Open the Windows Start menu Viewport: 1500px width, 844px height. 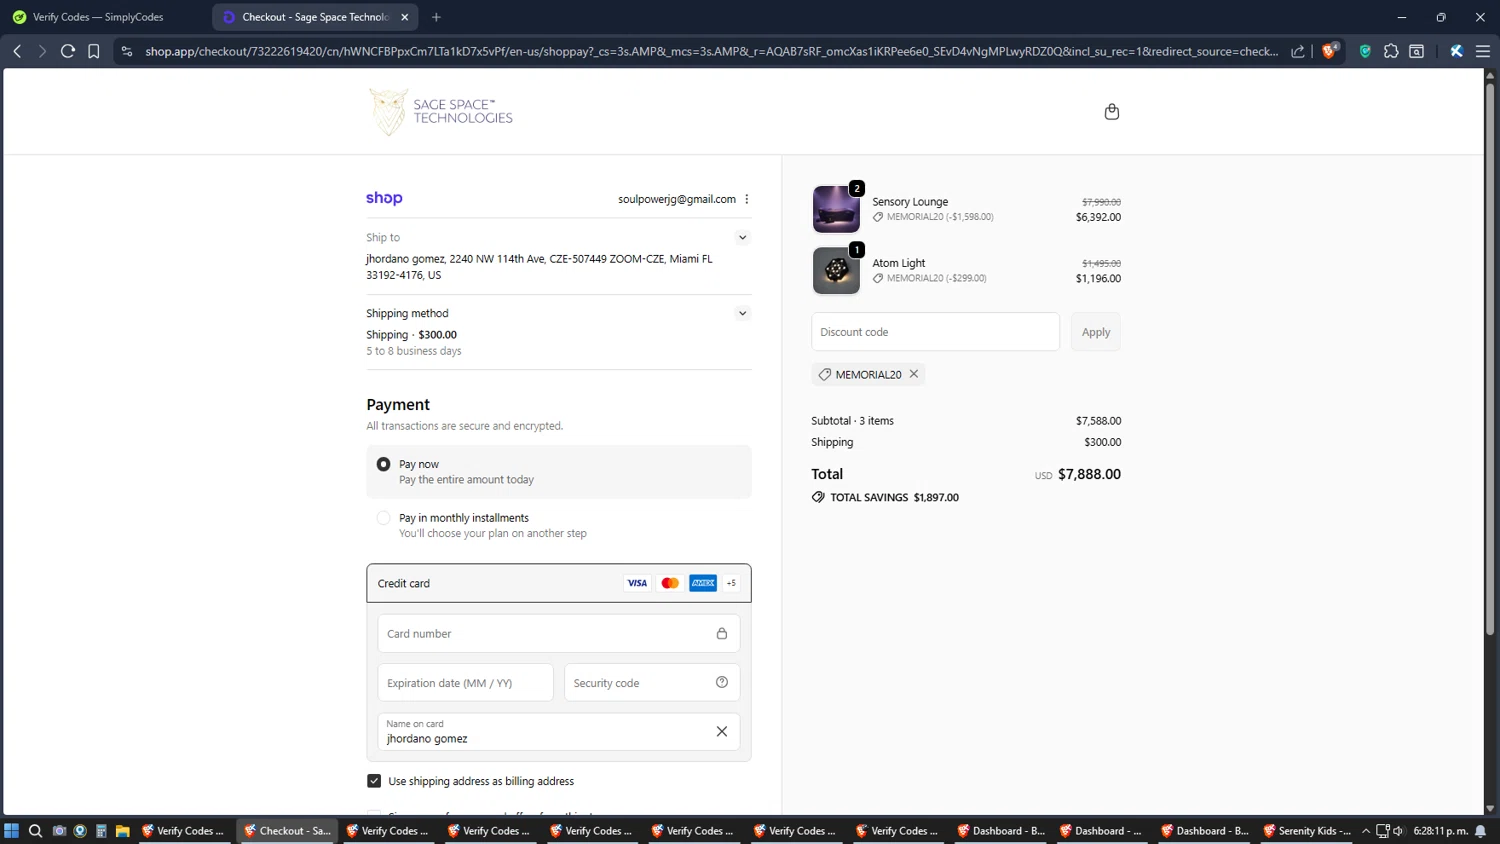[12, 831]
